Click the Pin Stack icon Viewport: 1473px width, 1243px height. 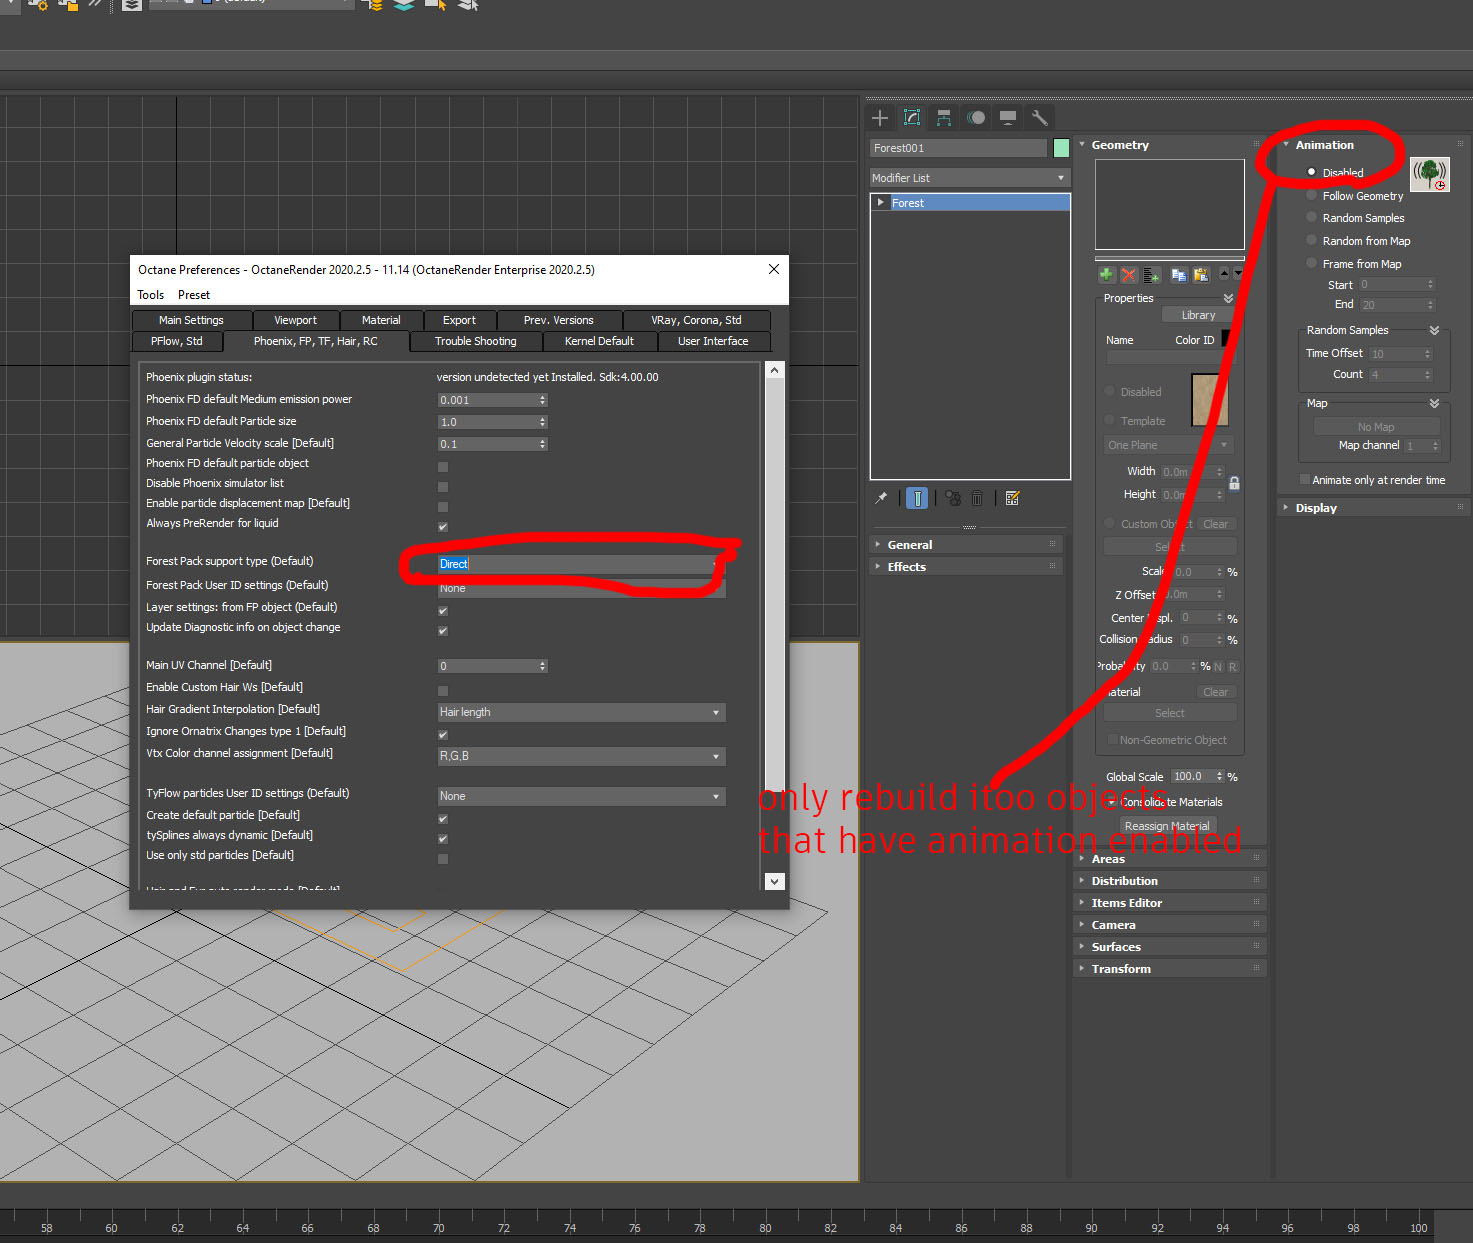(881, 498)
